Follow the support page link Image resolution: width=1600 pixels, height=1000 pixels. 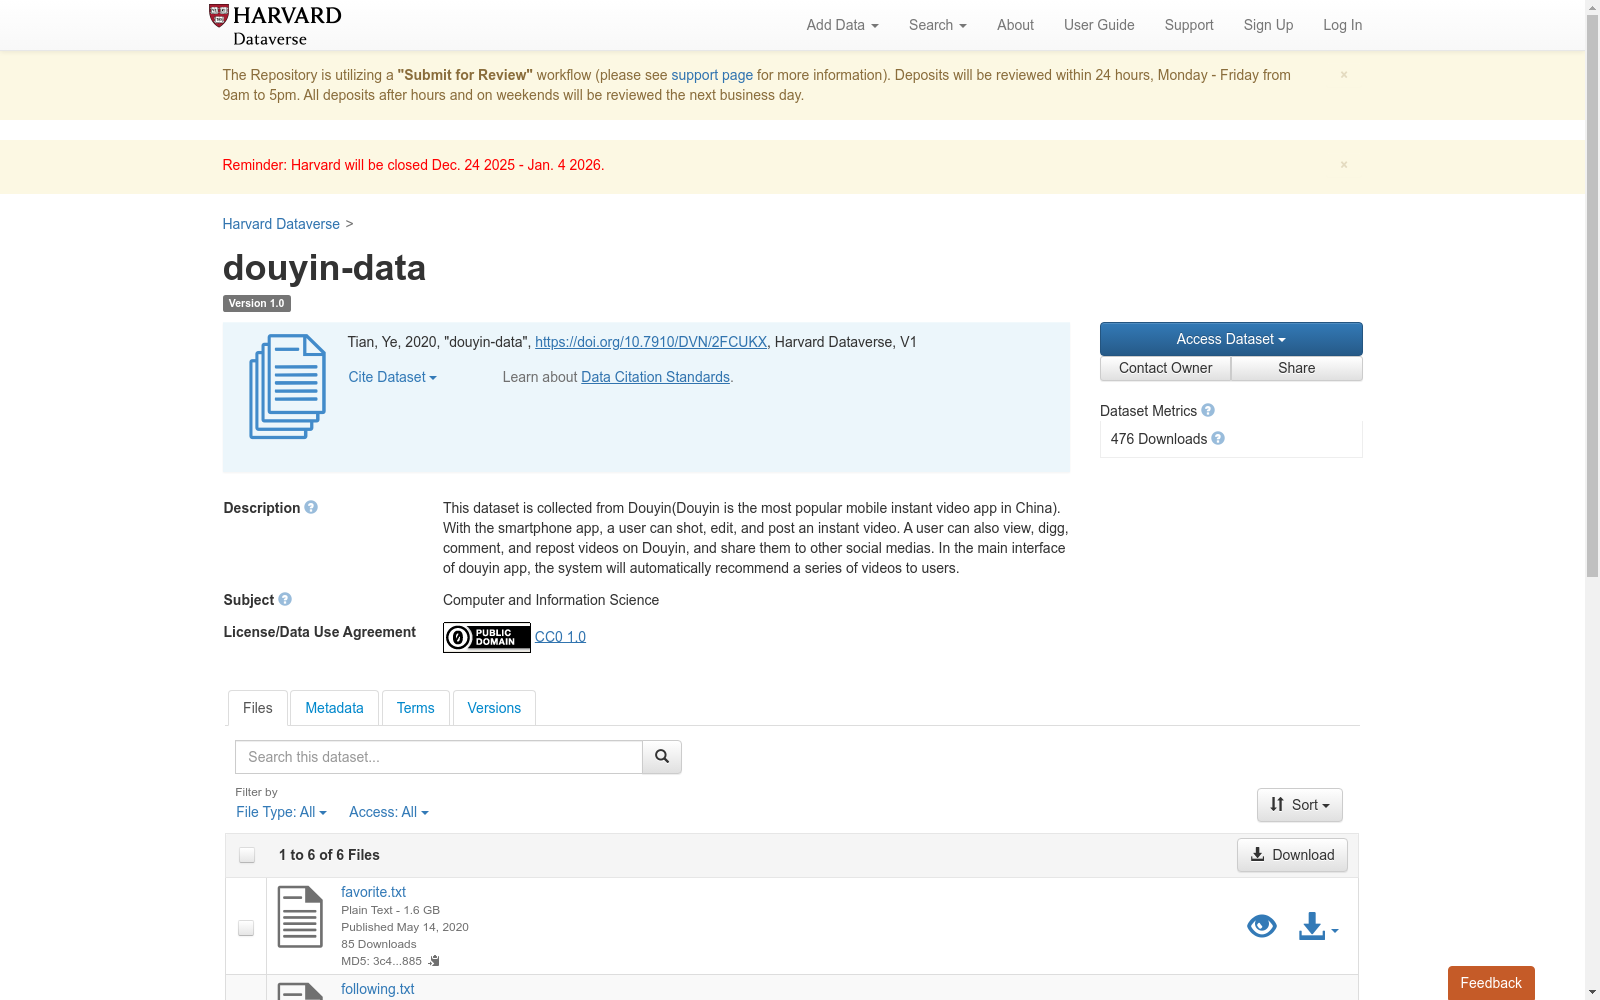[x=712, y=75]
